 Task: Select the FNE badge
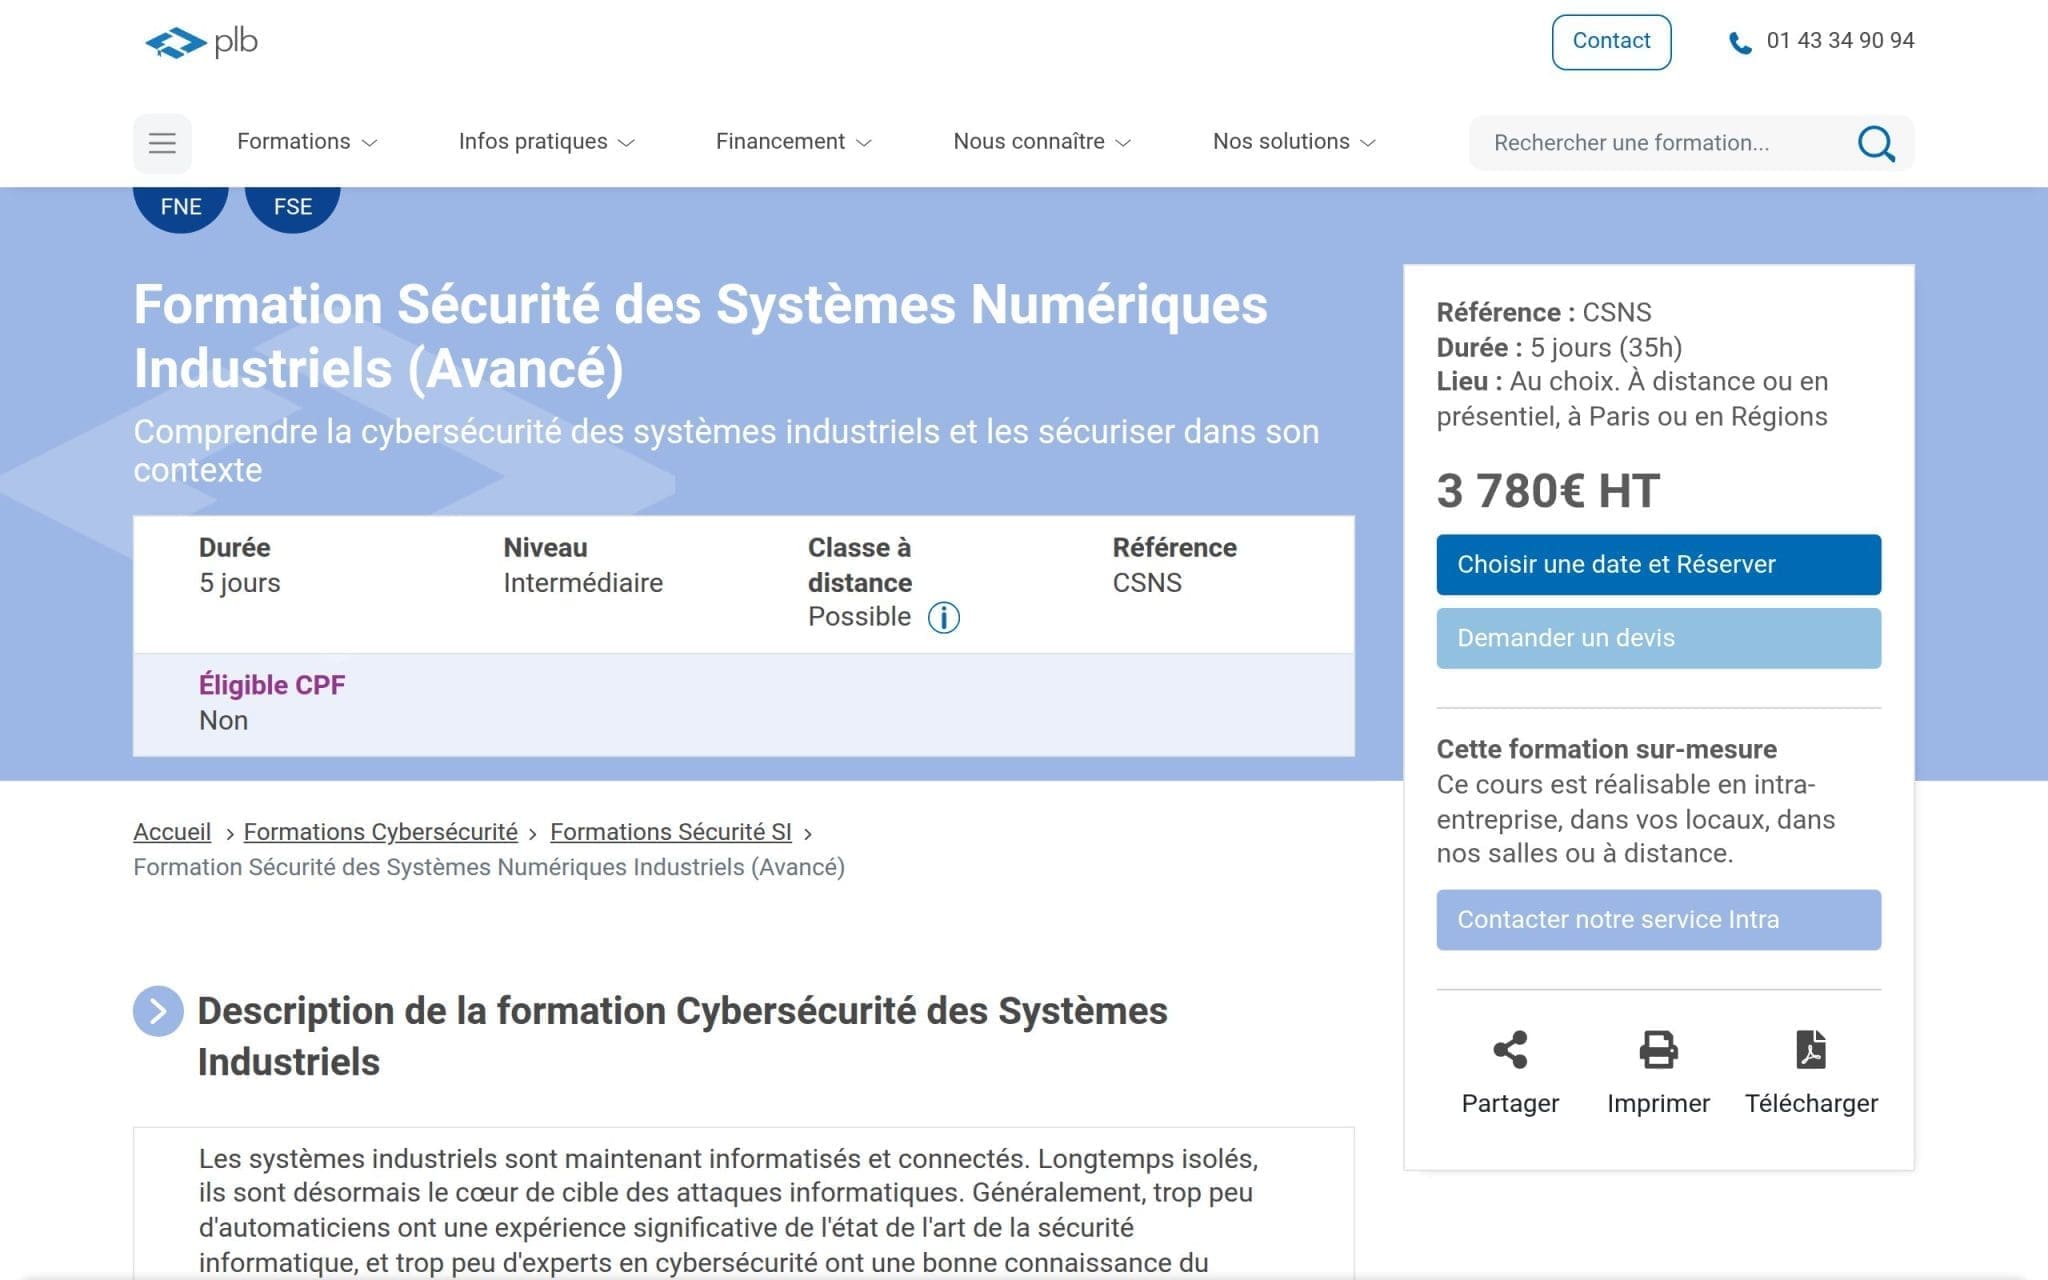click(x=181, y=206)
